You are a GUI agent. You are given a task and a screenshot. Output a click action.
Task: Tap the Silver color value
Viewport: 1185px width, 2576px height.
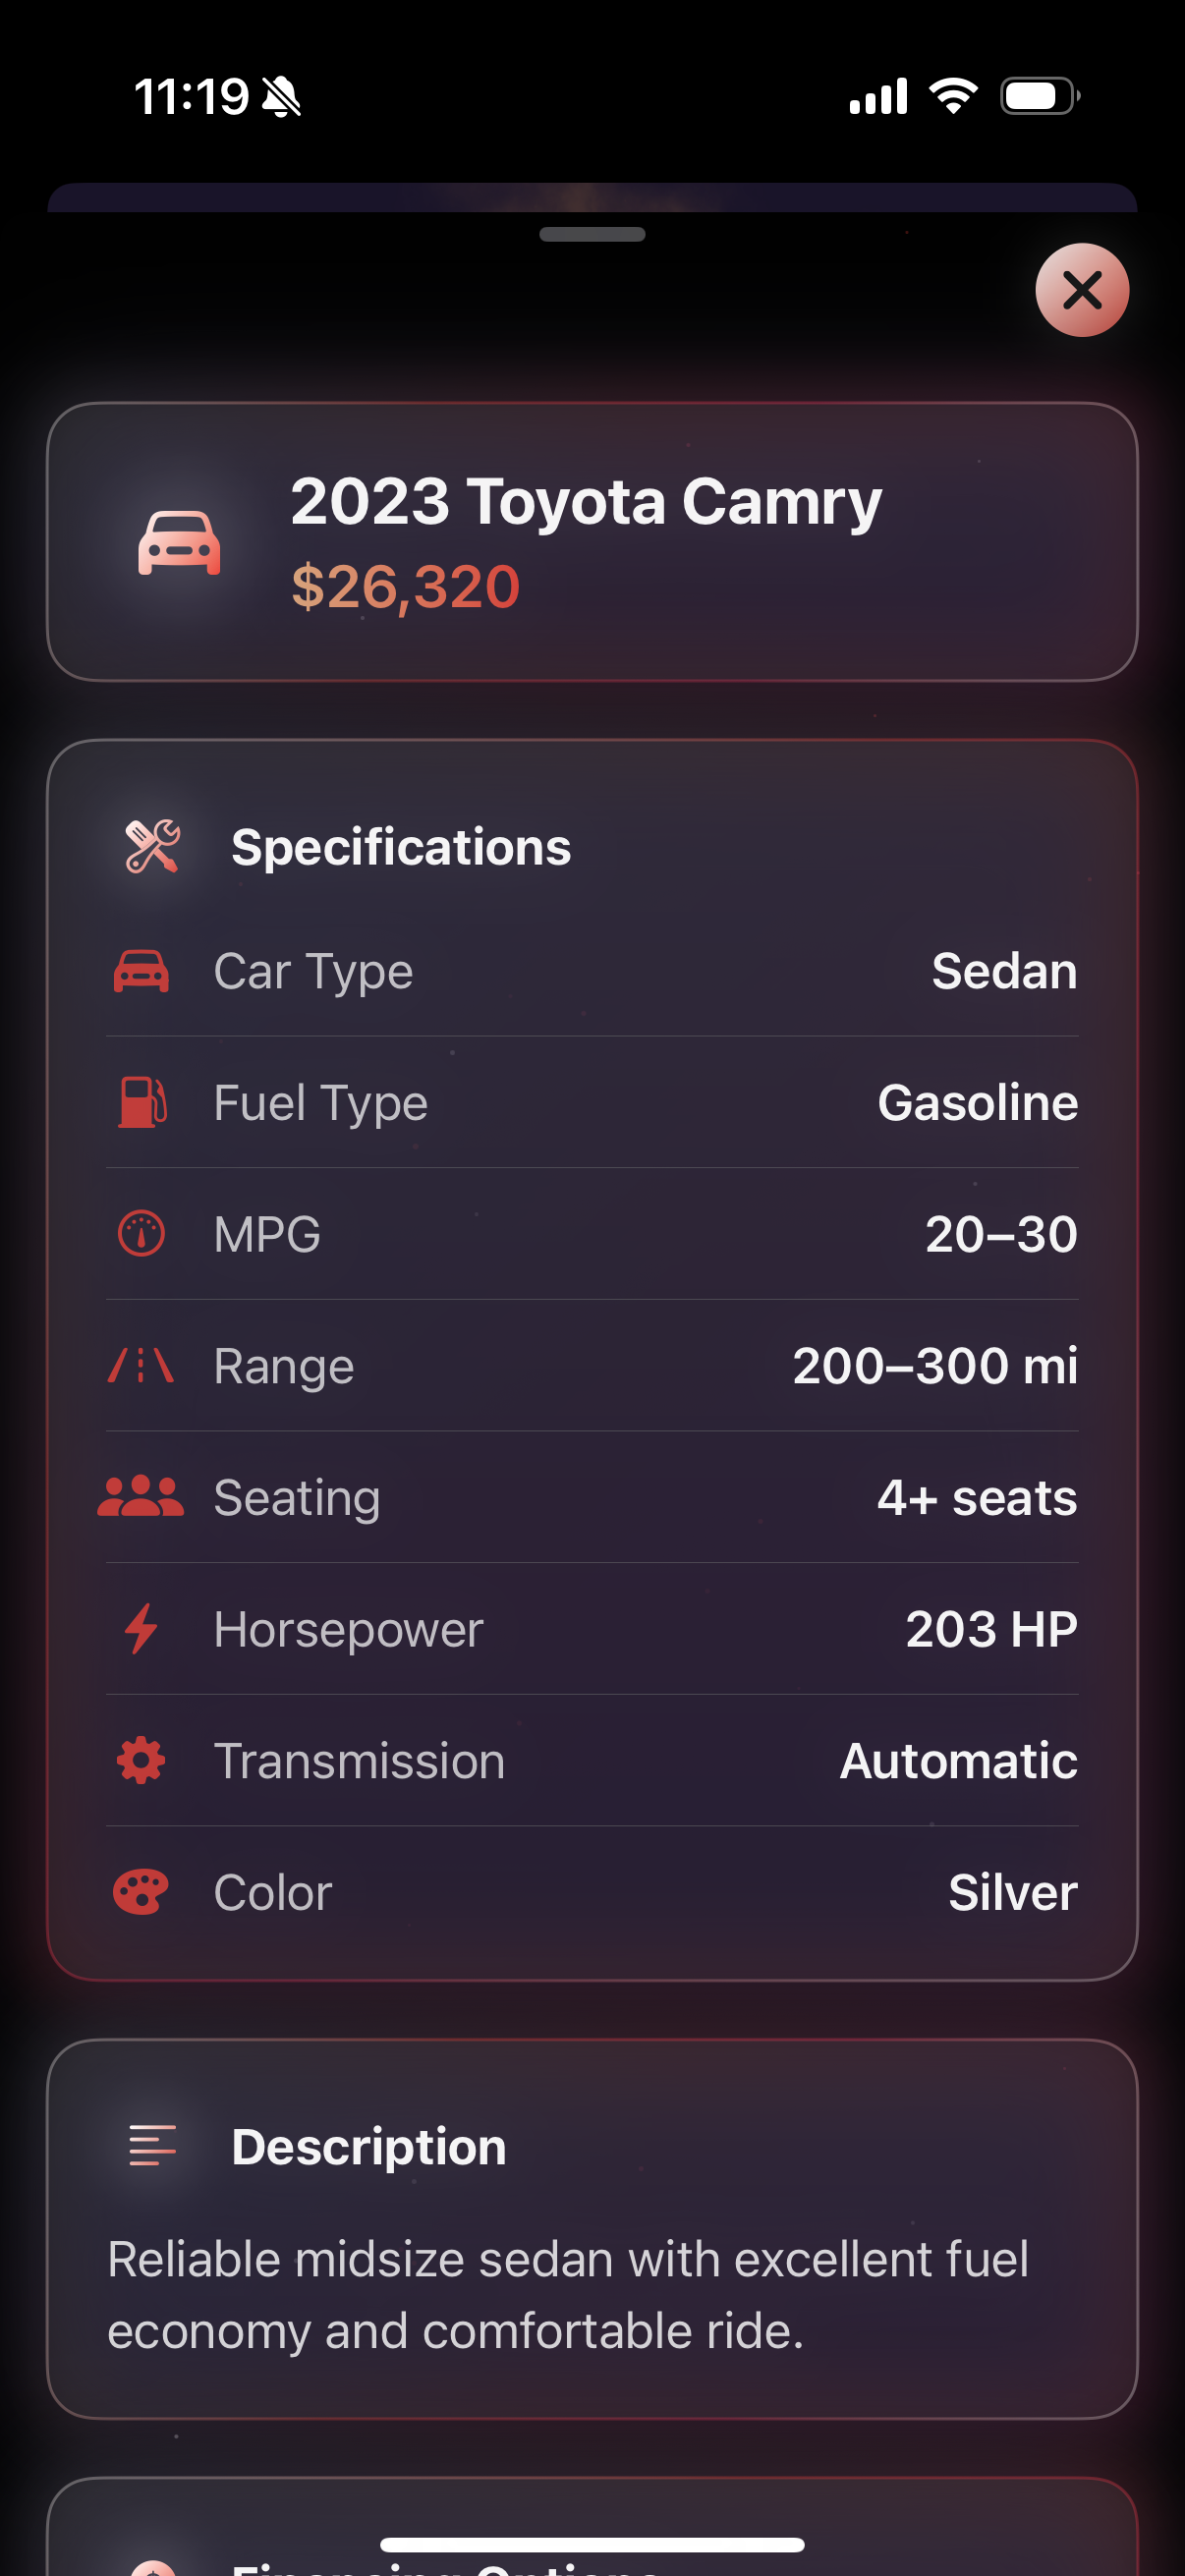coord(1012,1892)
